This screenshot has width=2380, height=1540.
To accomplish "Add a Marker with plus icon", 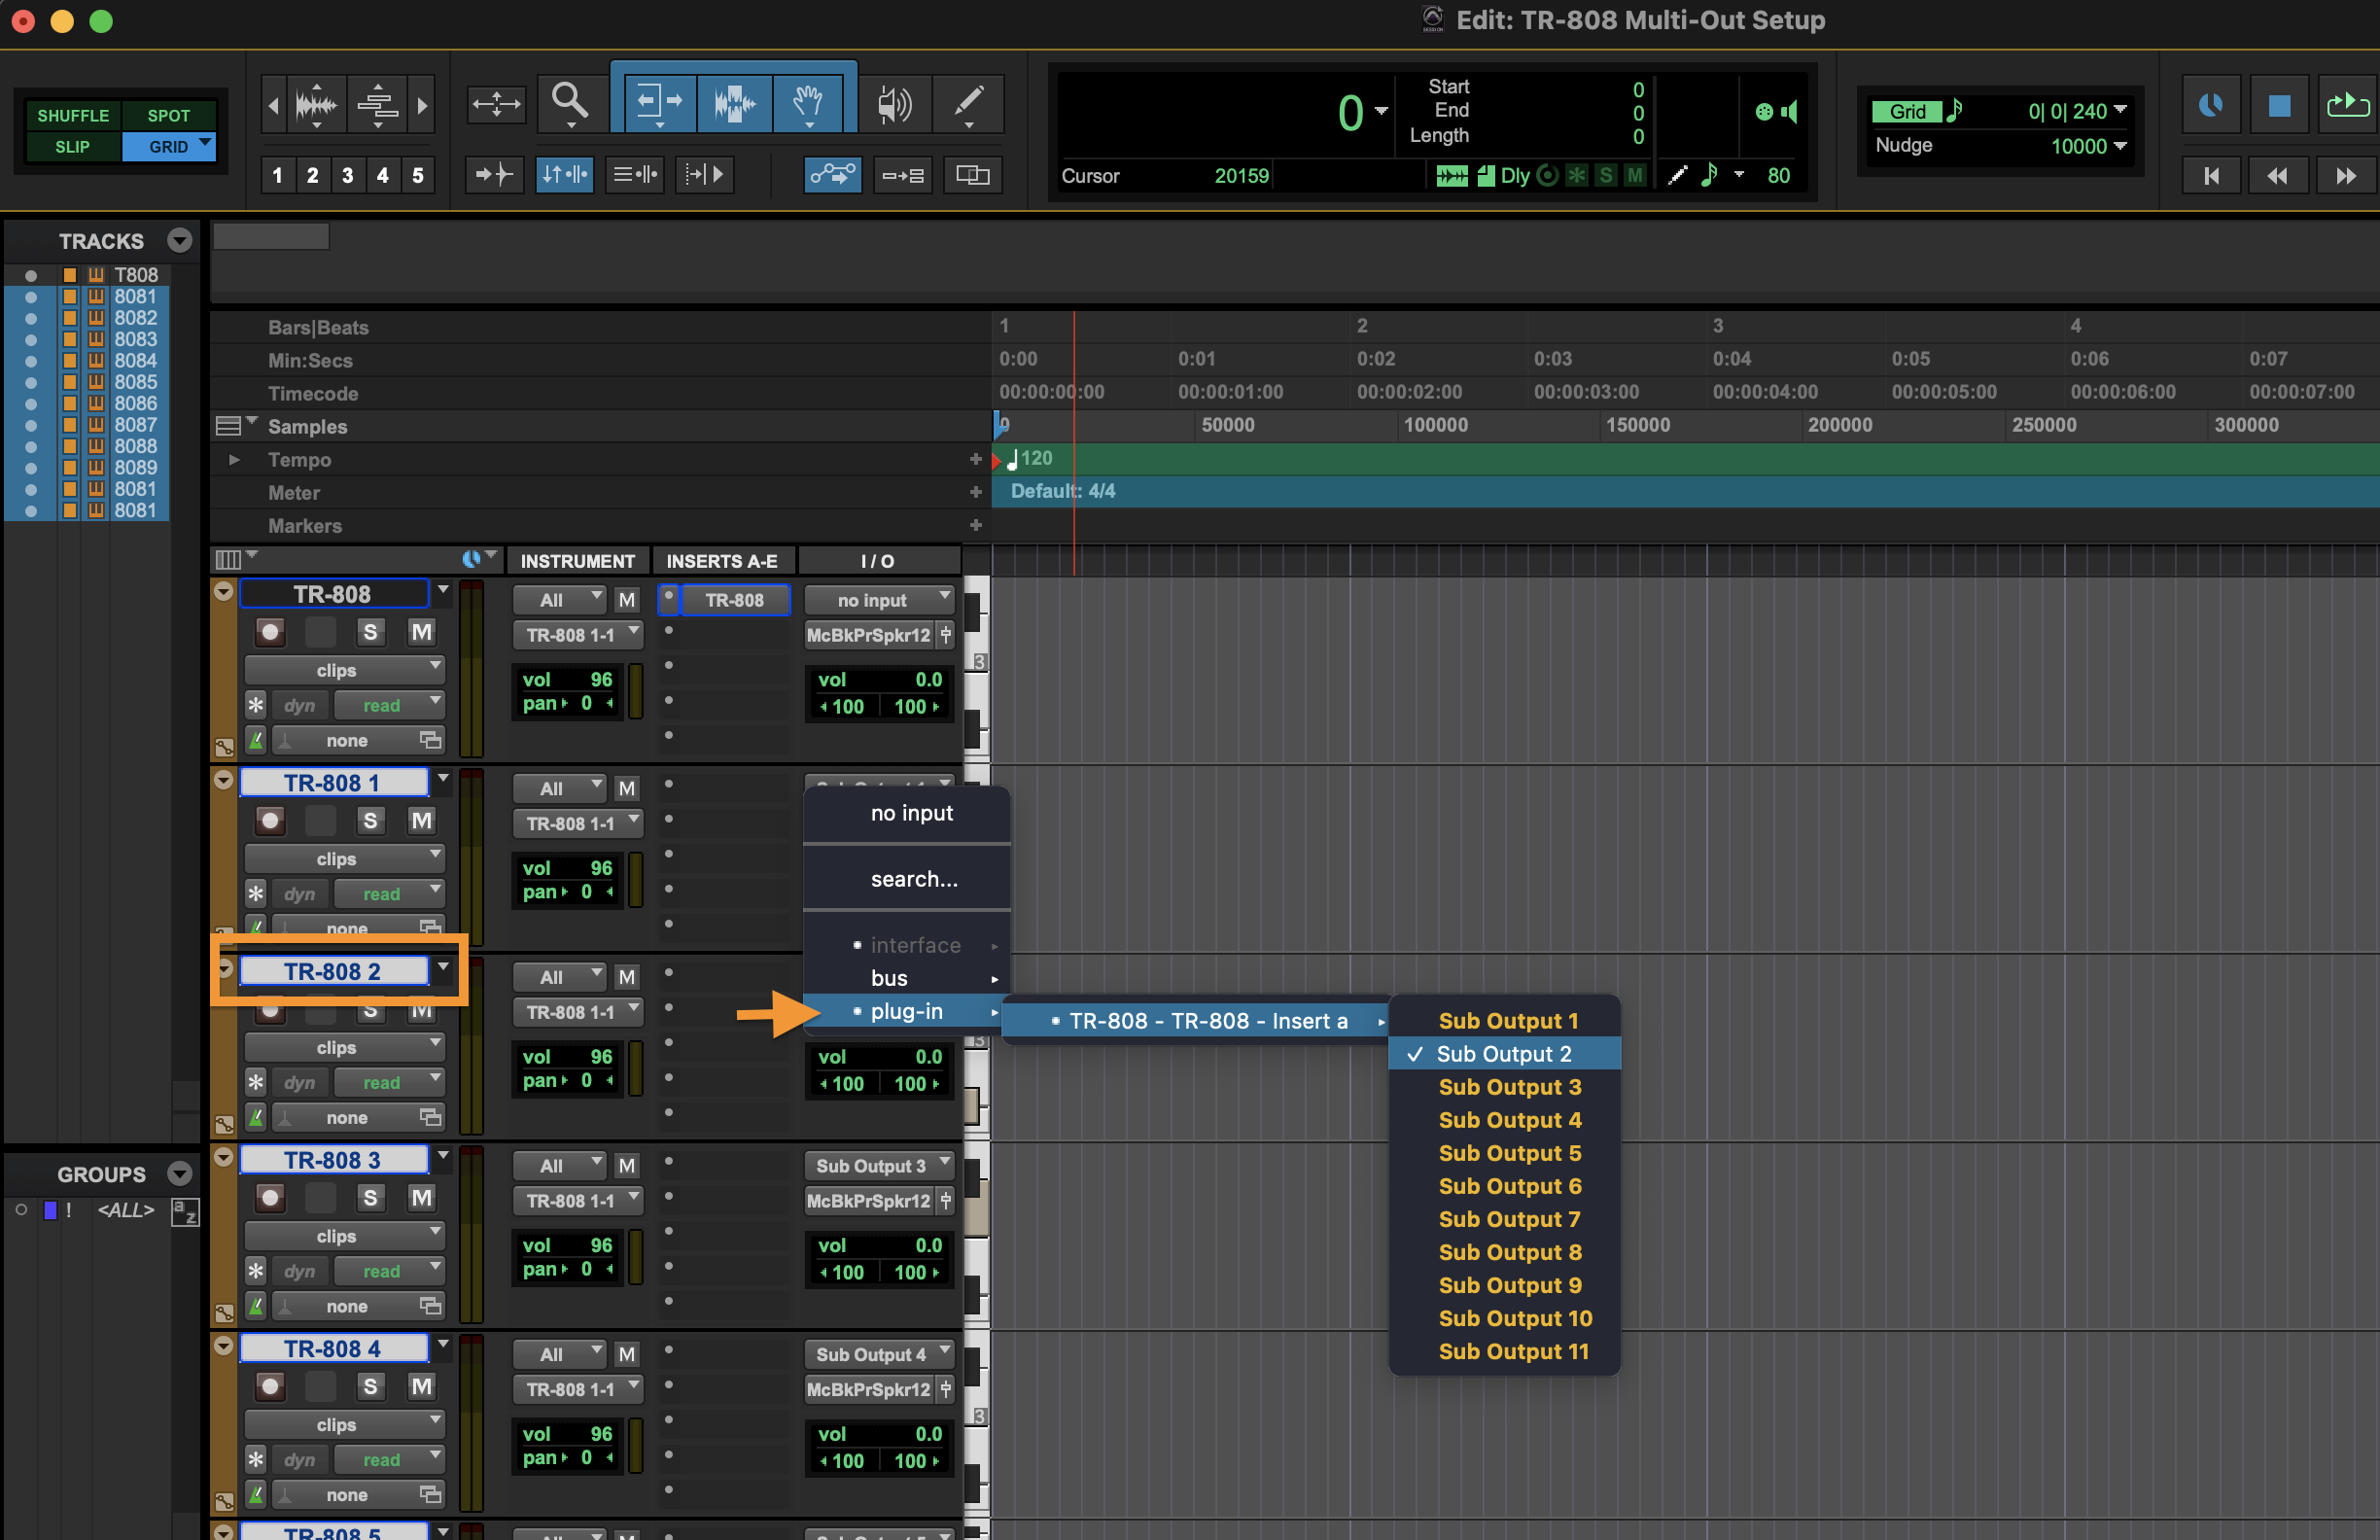I will [x=975, y=525].
